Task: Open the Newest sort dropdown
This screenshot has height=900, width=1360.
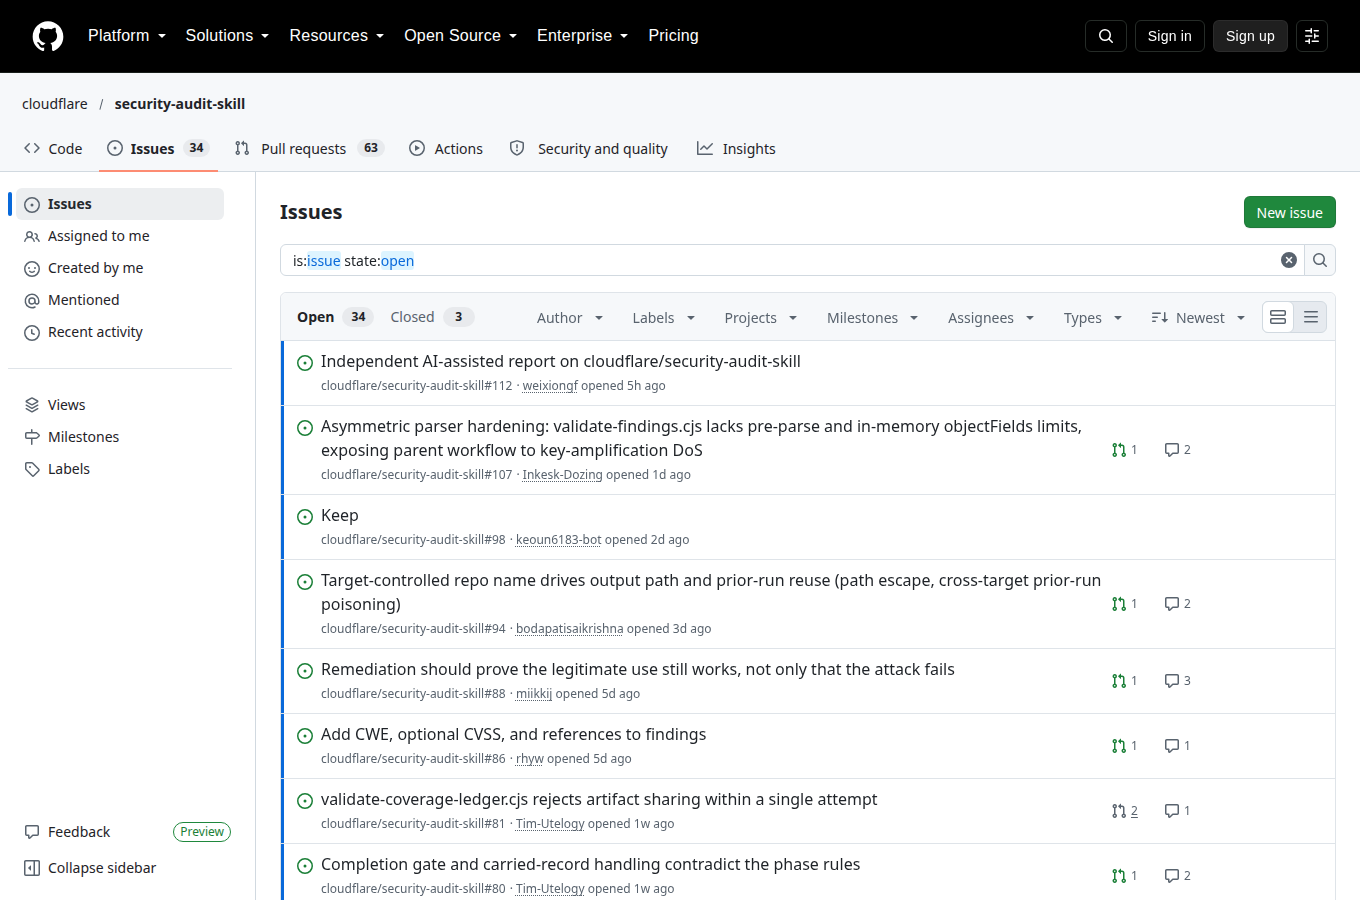Action: (1198, 318)
